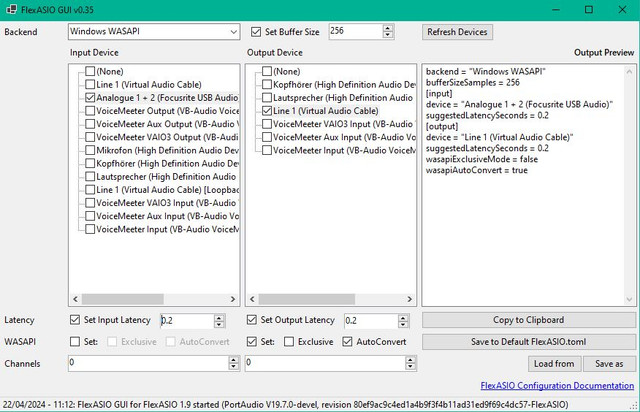Open FlexASIO Configuration Documentation link
The height and width of the screenshot is (412, 640).
[x=557, y=385]
